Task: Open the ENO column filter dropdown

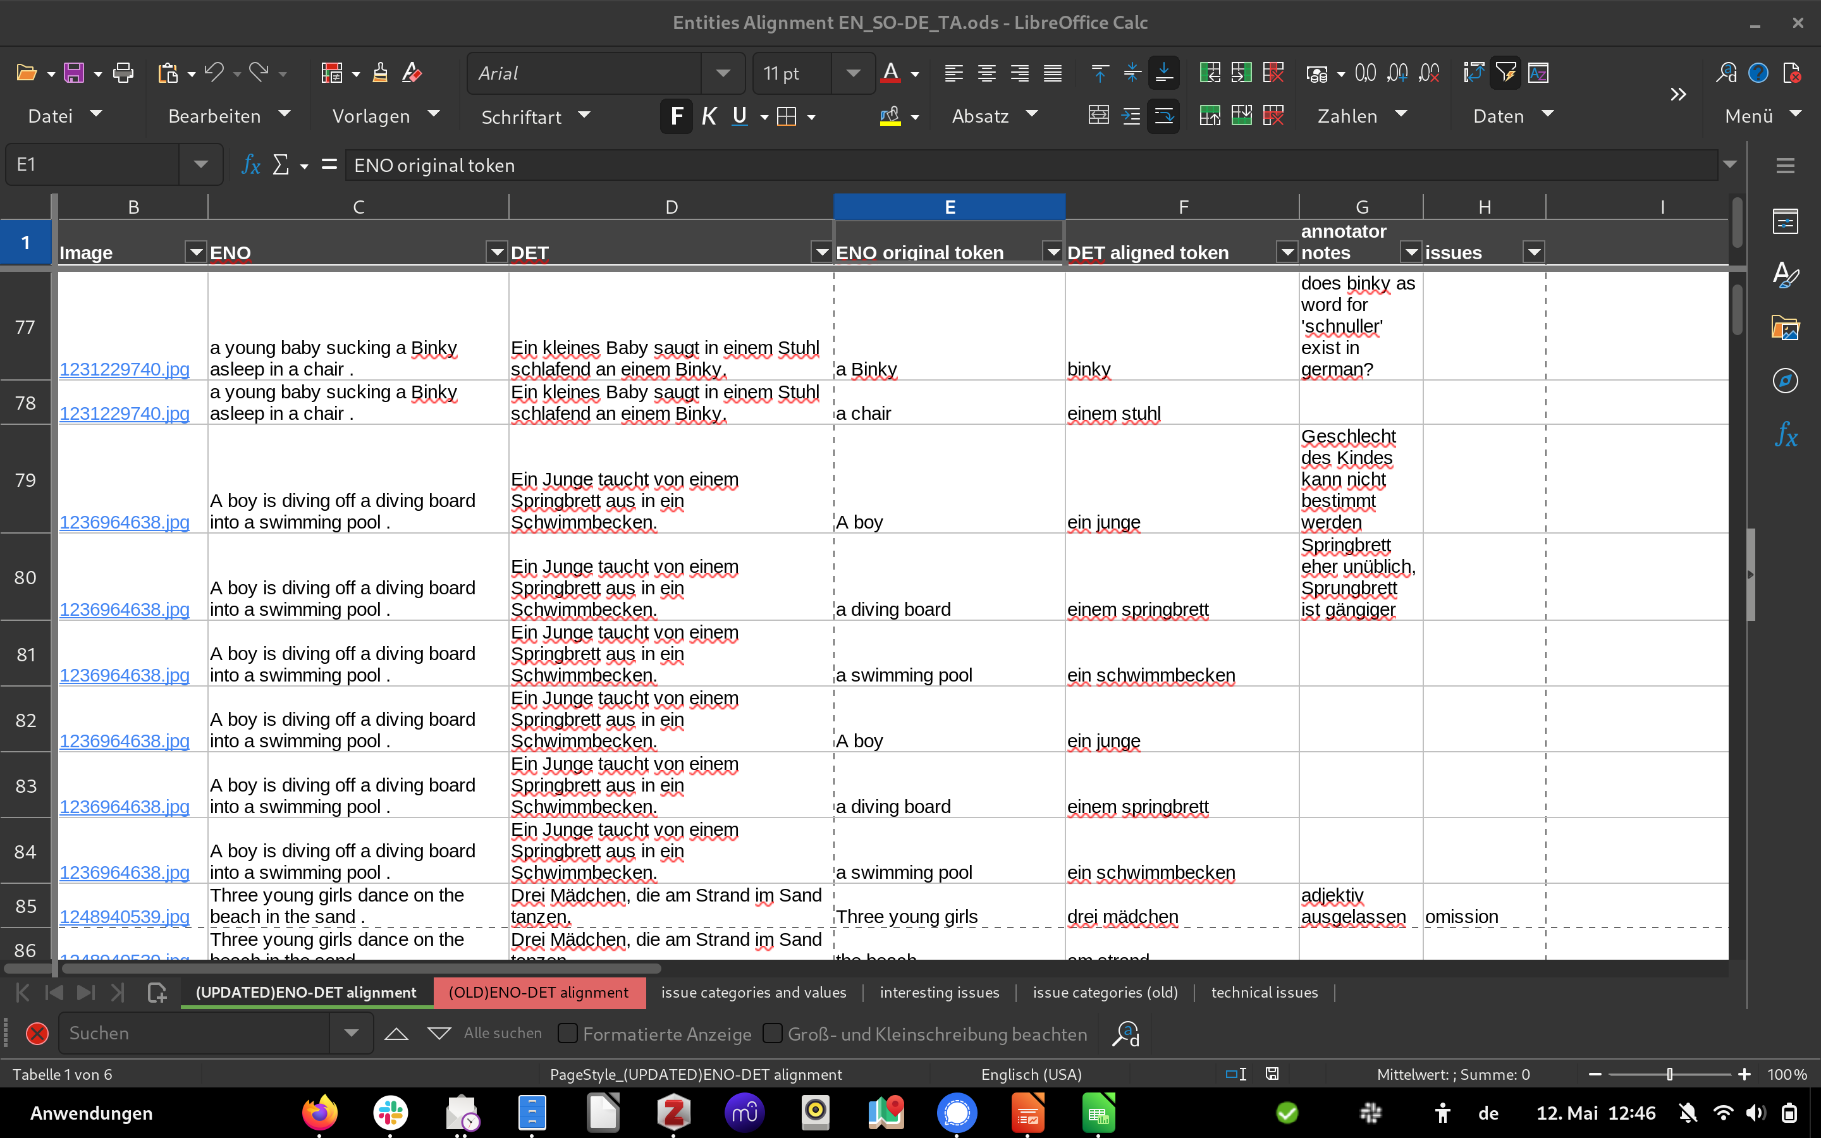Action: click(496, 252)
